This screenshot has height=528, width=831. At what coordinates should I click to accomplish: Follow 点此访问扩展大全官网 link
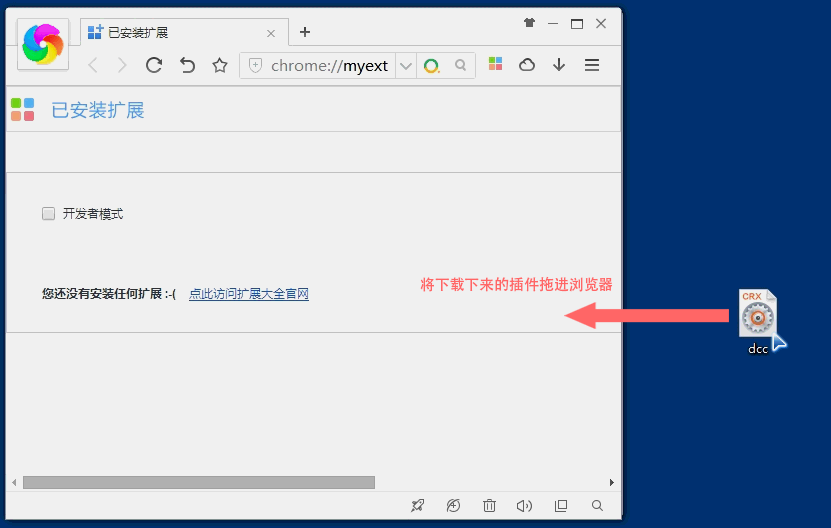tap(249, 294)
